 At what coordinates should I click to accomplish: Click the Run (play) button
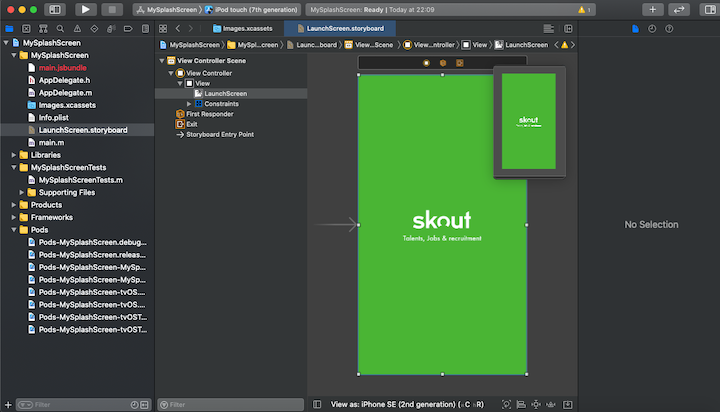click(x=85, y=9)
